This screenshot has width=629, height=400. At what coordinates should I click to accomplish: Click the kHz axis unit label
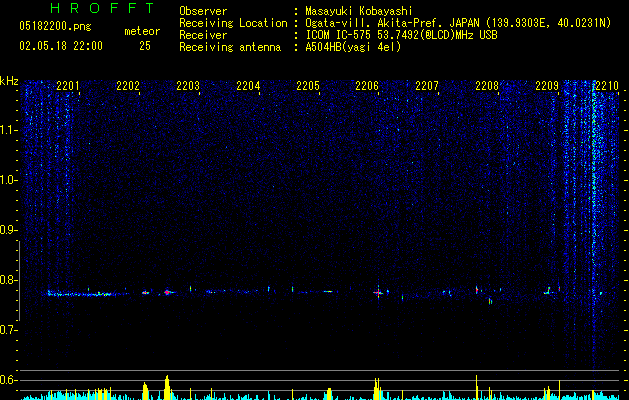tap(9, 81)
